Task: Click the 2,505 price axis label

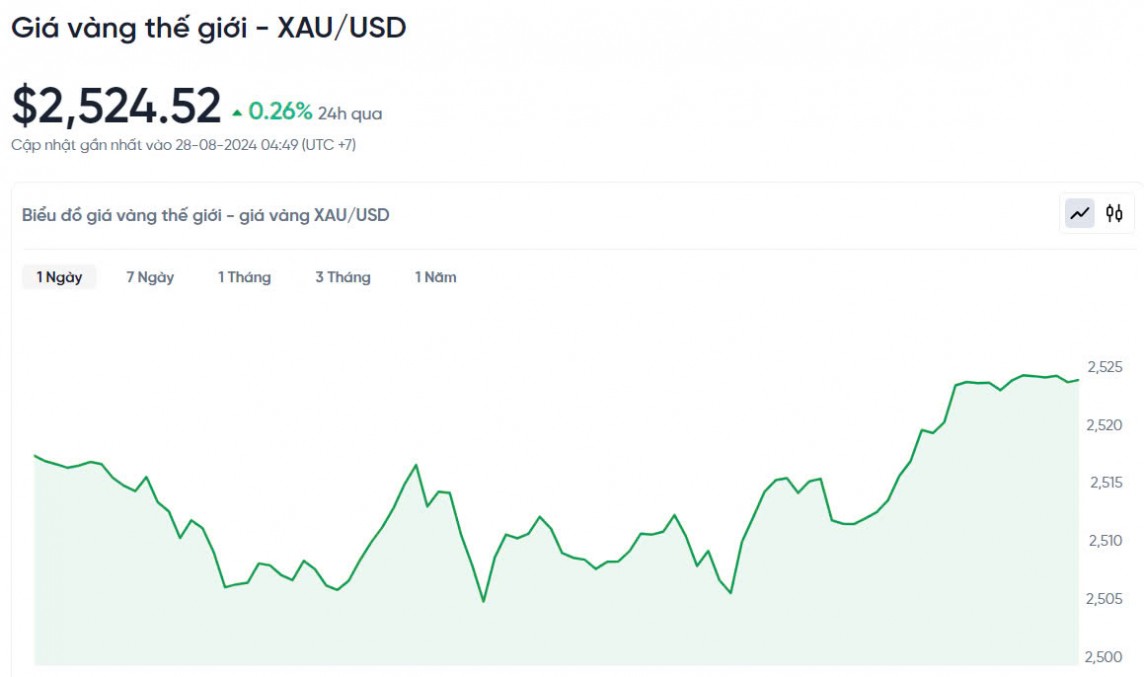Action: click(1105, 599)
